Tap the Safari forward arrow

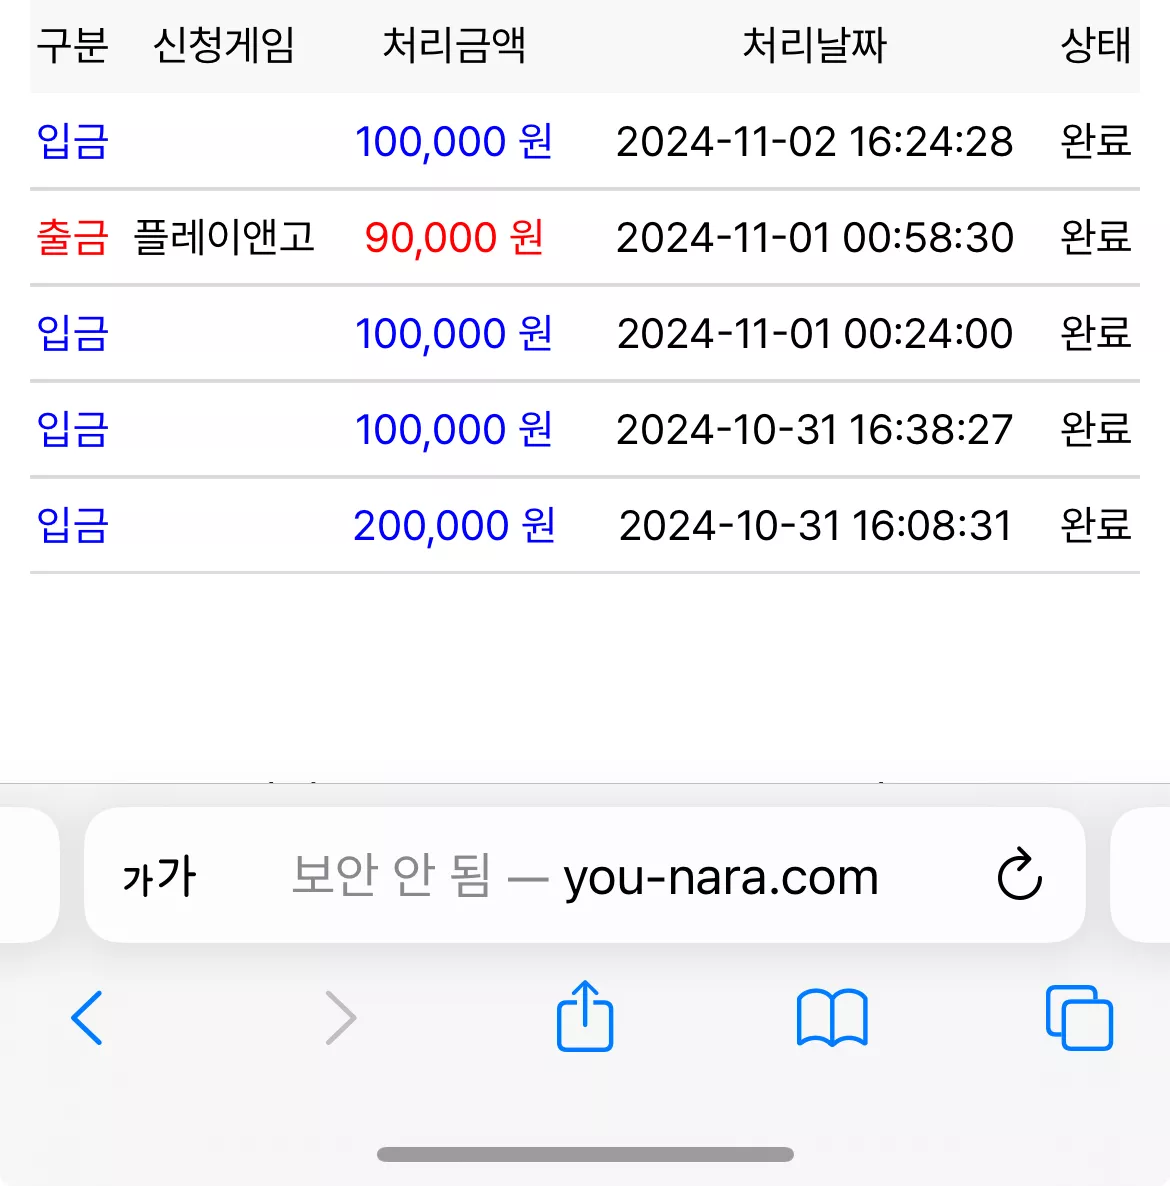(340, 1017)
